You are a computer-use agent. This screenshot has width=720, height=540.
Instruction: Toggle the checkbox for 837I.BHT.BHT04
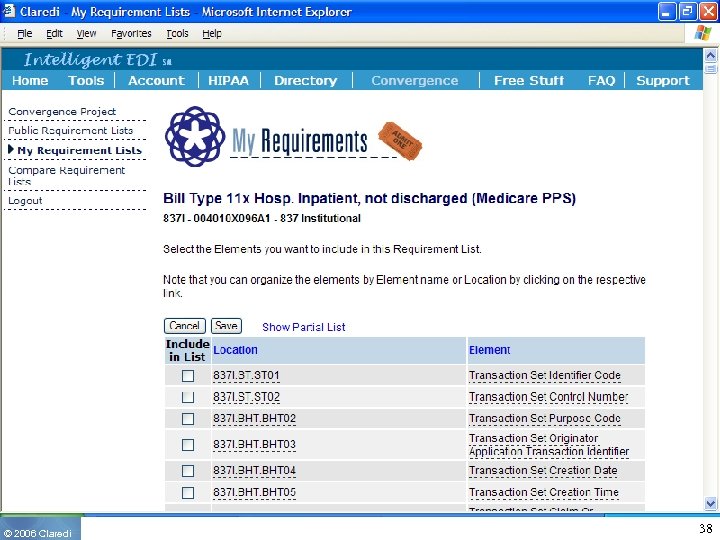click(188, 471)
